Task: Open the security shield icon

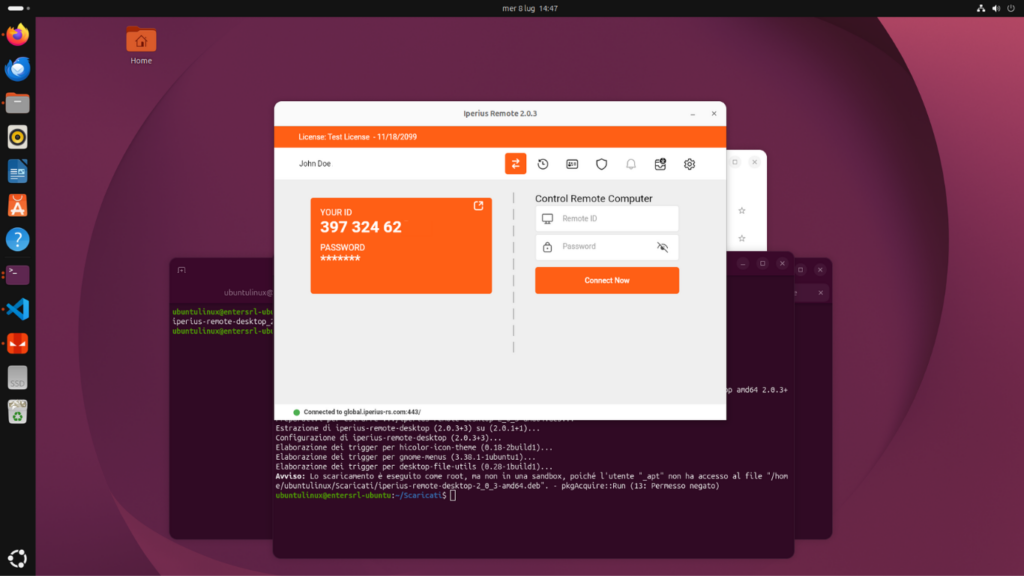Action: coord(601,164)
